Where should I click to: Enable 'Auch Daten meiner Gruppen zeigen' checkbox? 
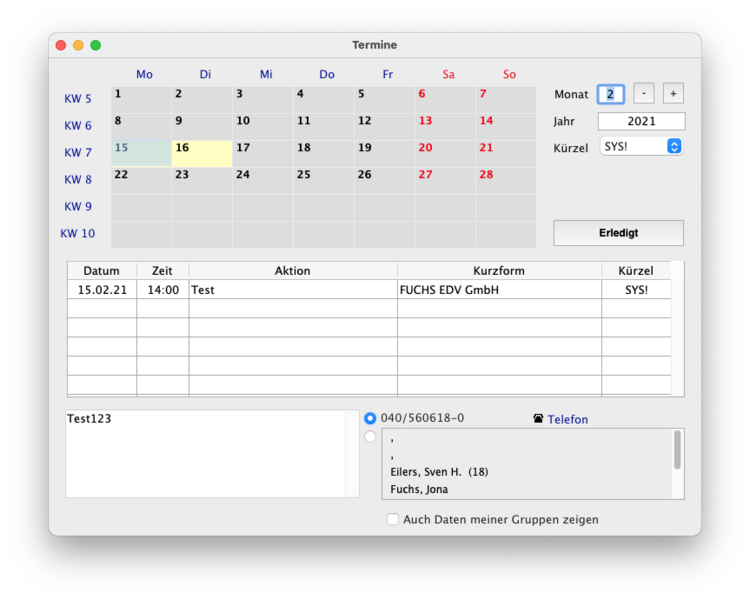[x=393, y=519]
